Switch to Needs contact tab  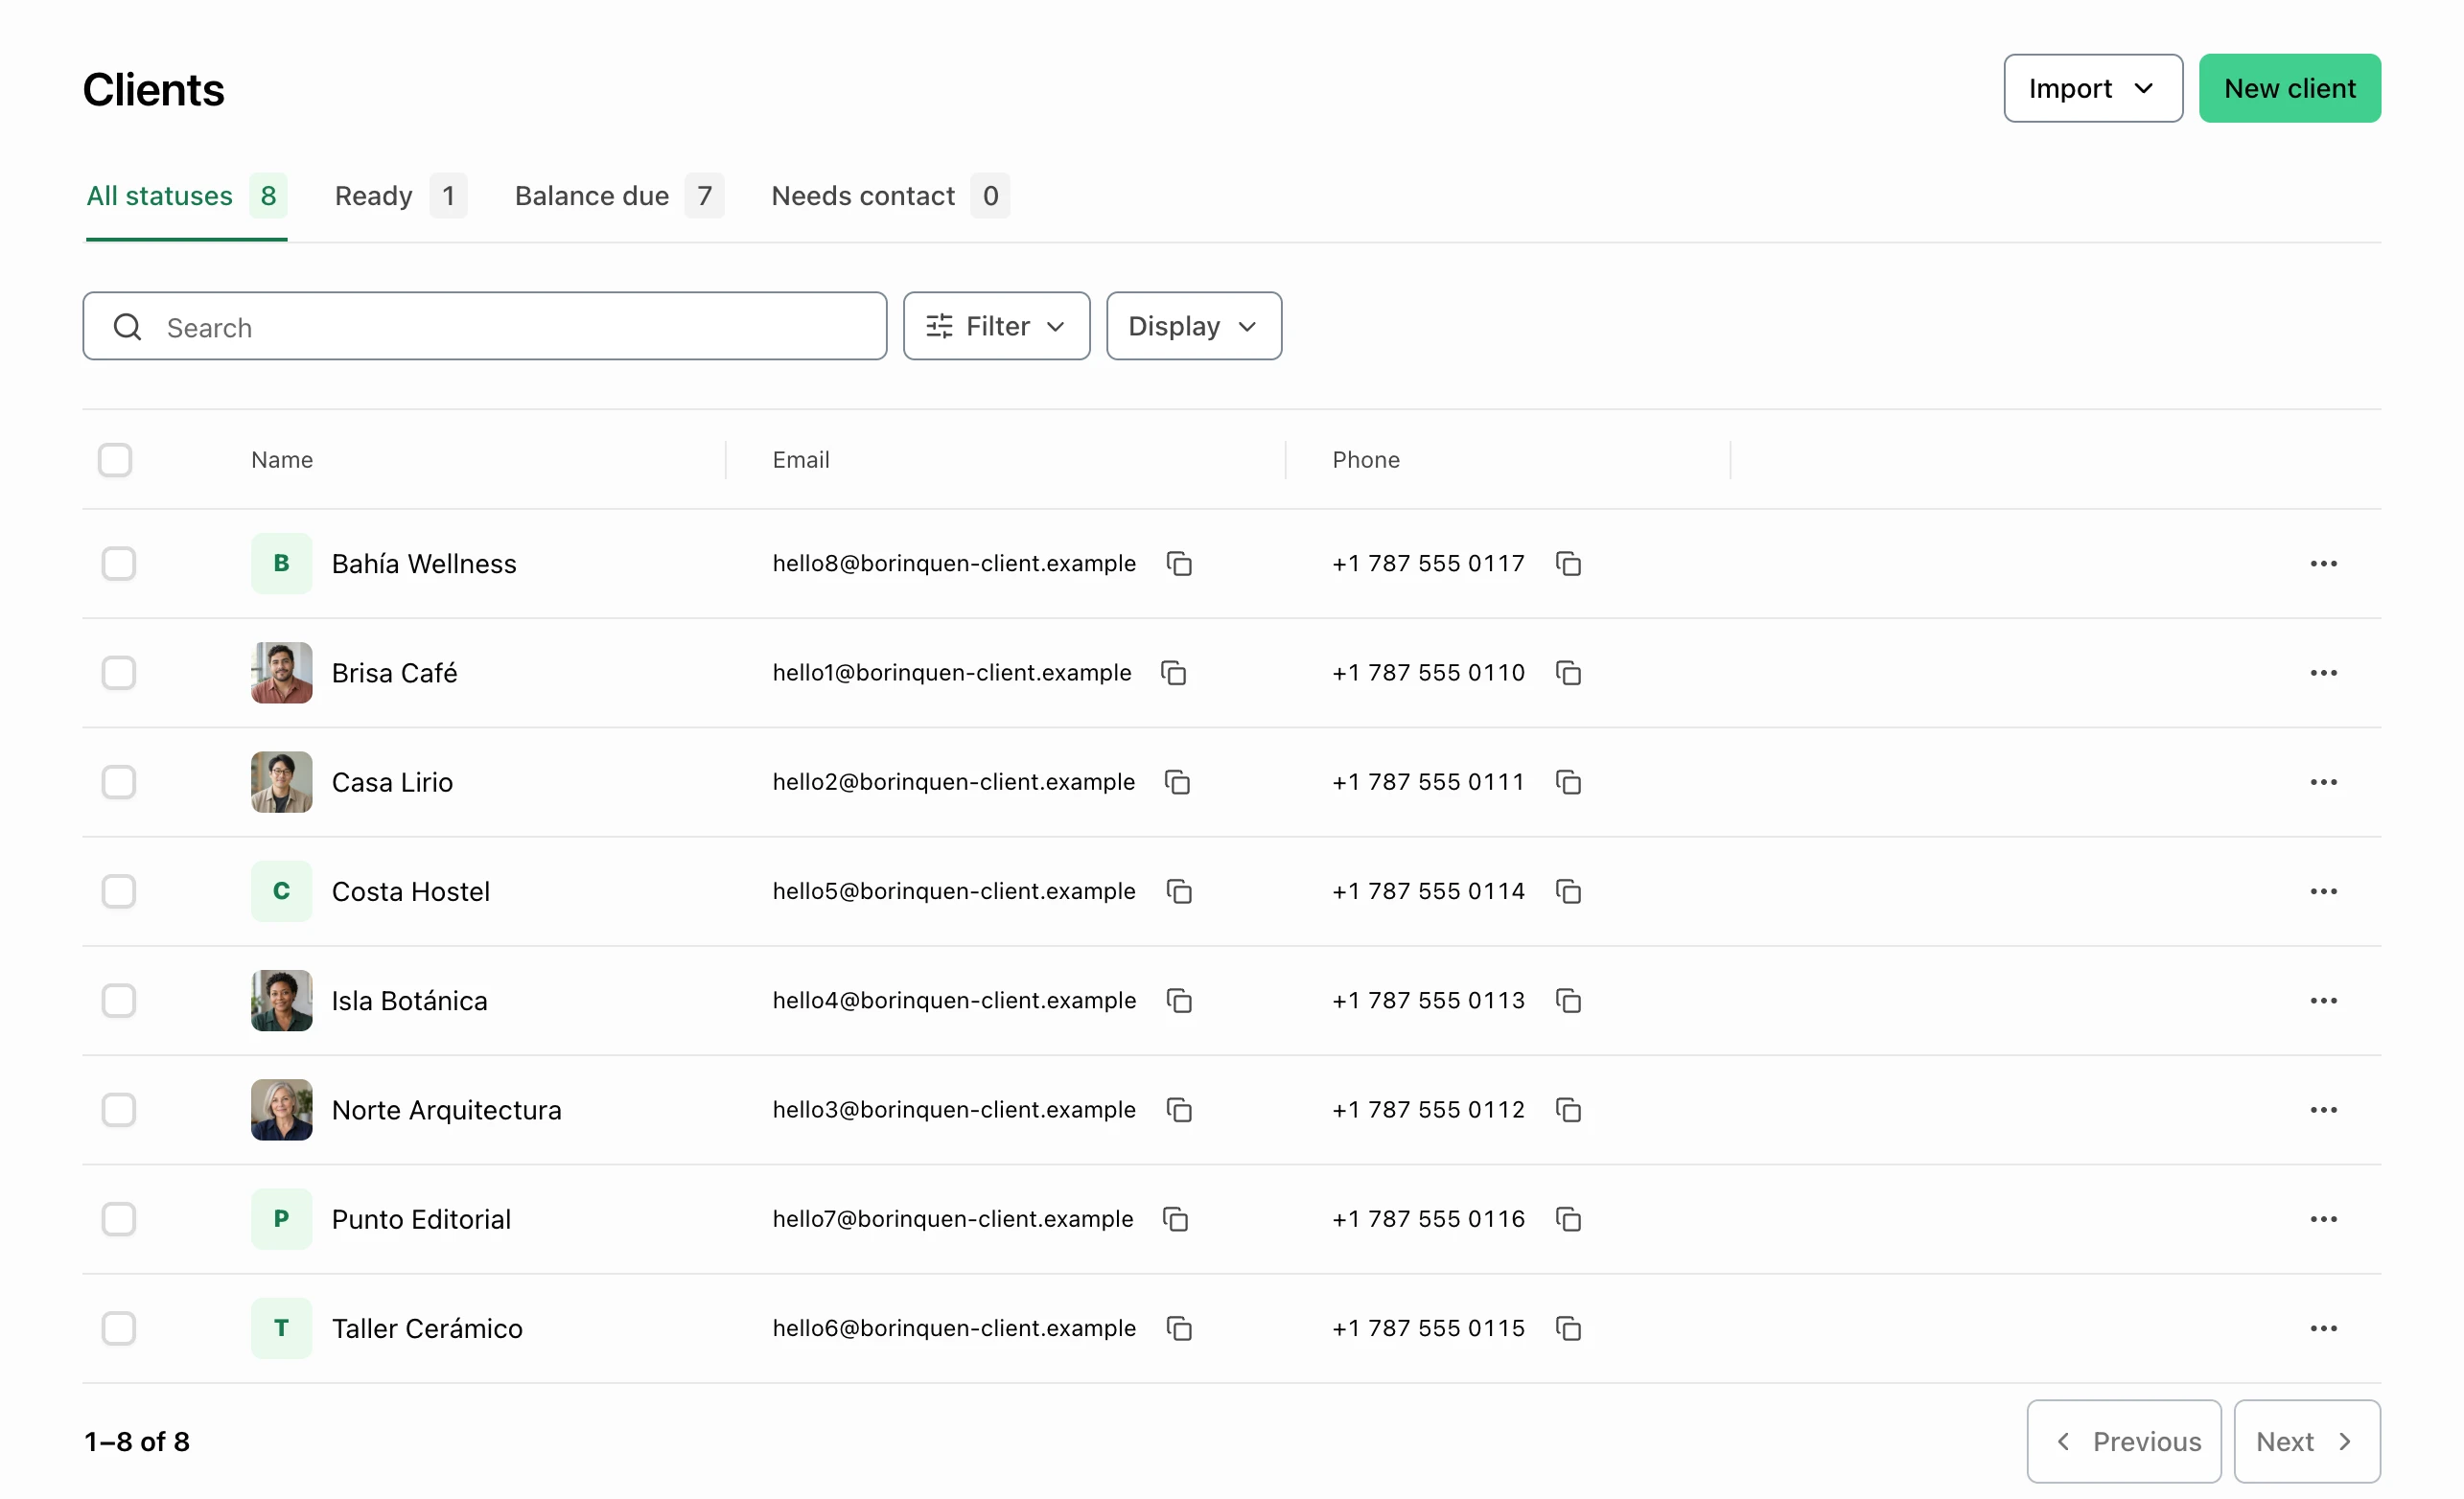click(890, 196)
